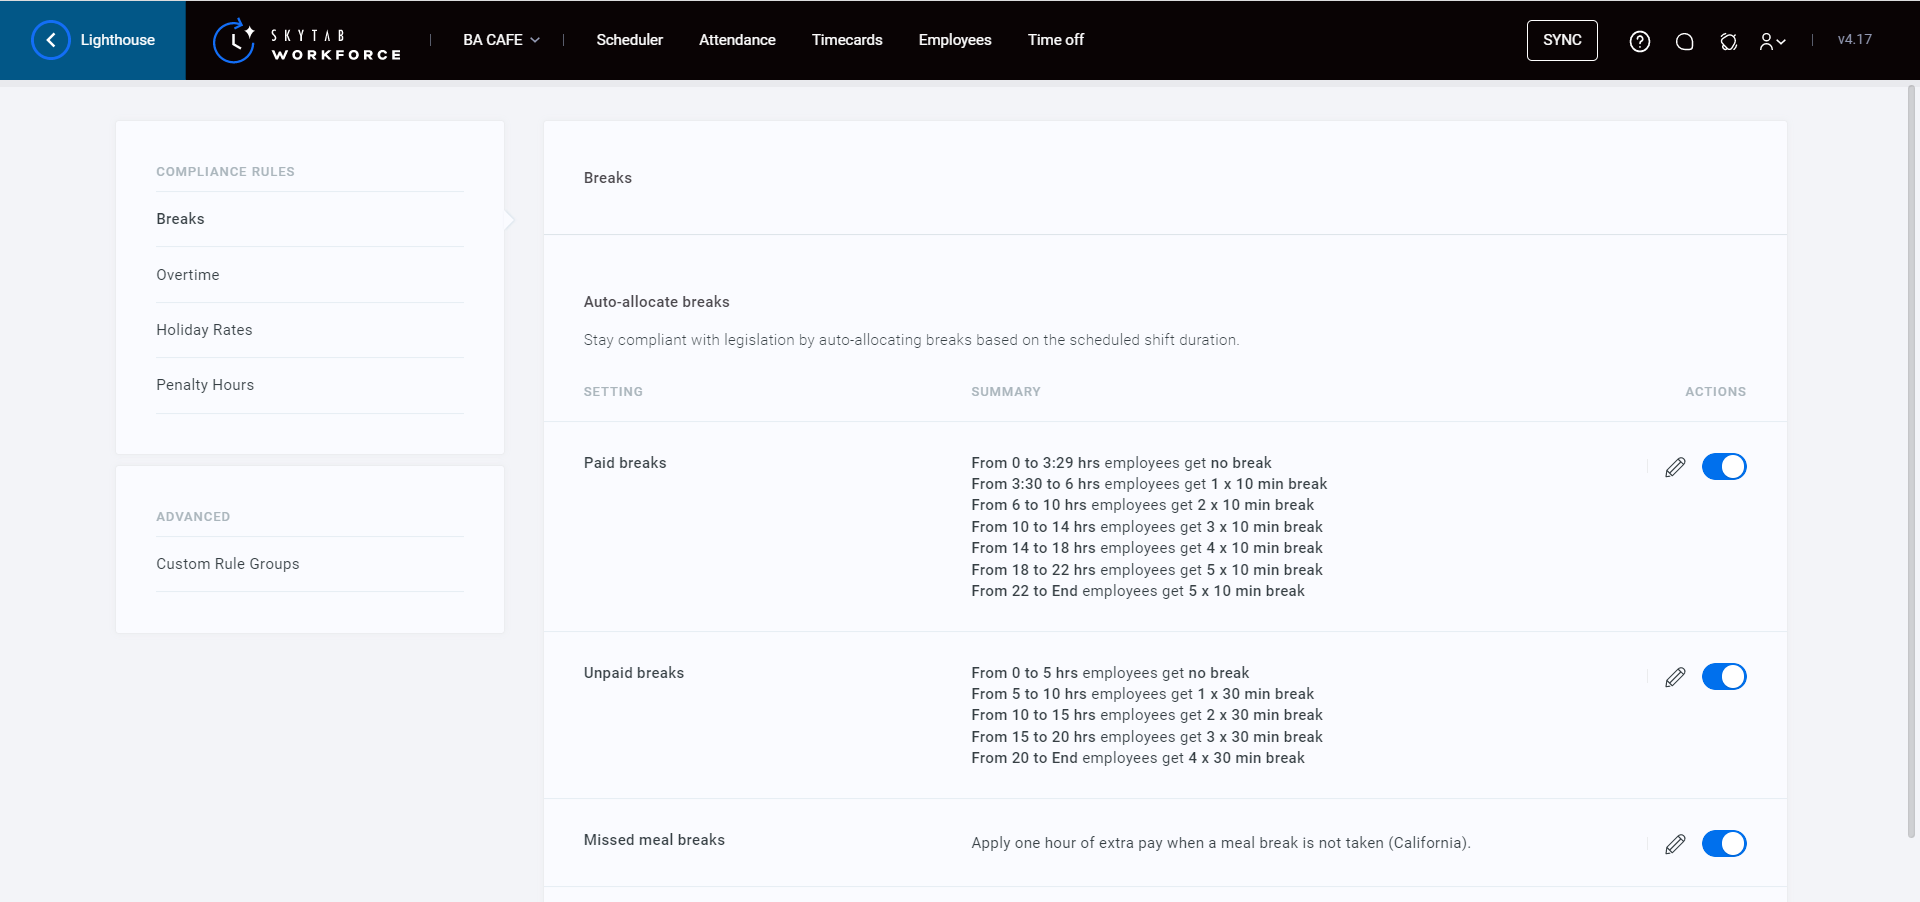Open the Scheduler page

click(629, 40)
